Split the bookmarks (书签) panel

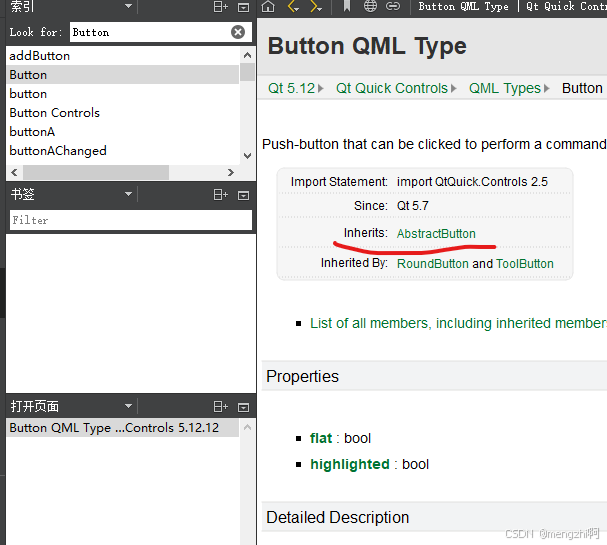[221, 195]
